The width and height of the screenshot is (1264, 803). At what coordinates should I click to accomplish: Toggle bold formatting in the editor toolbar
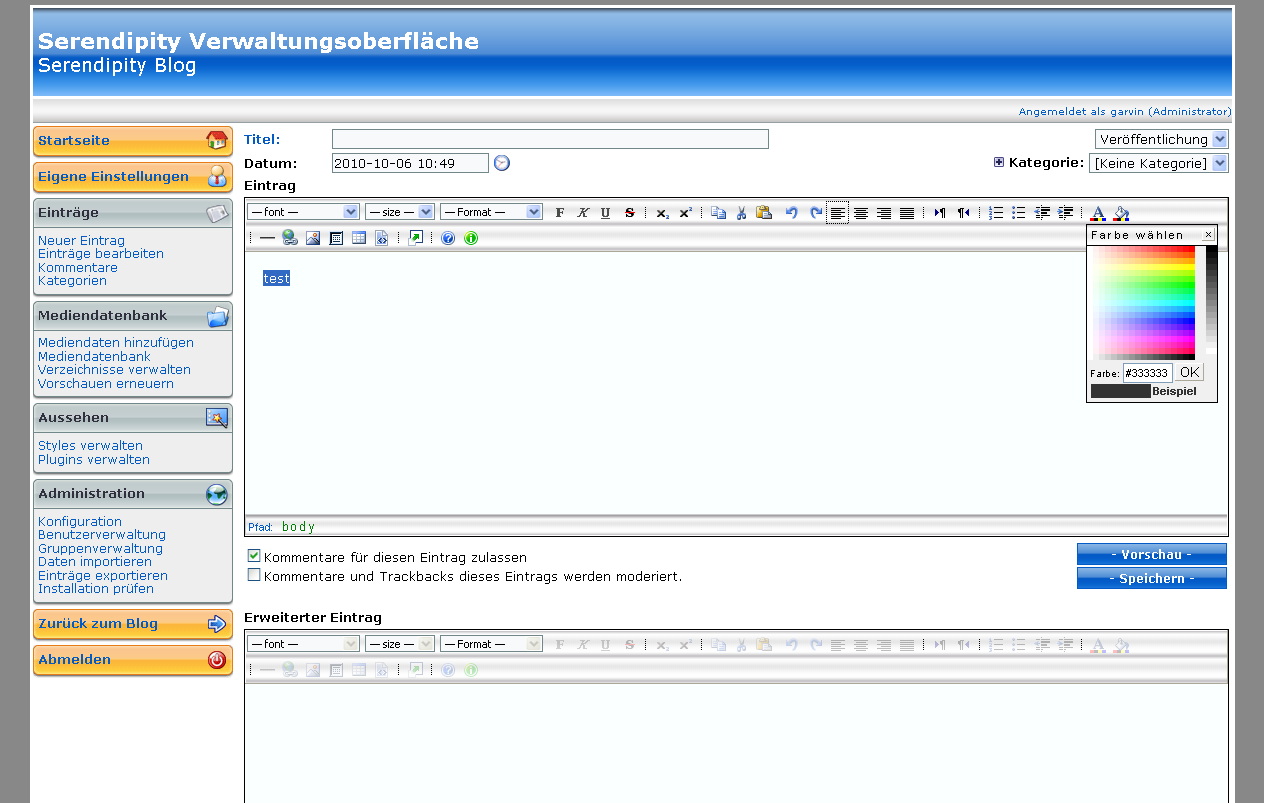click(x=559, y=212)
